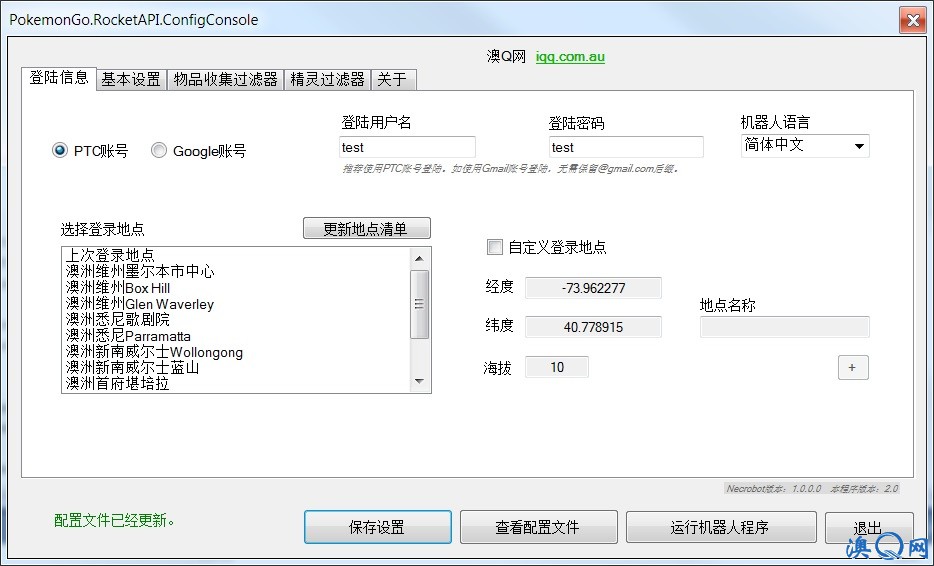Close the ConfigConsole window
This screenshot has width=934, height=566.
click(x=913, y=20)
